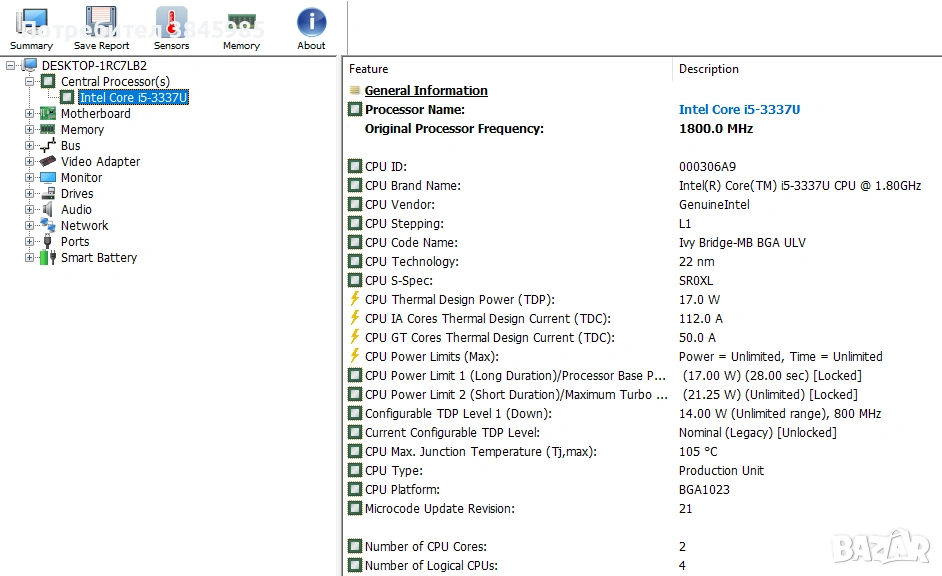Open the About toolbar icon
Image resolution: width=942 pixels, height=576 pixels.
(311, 28)
